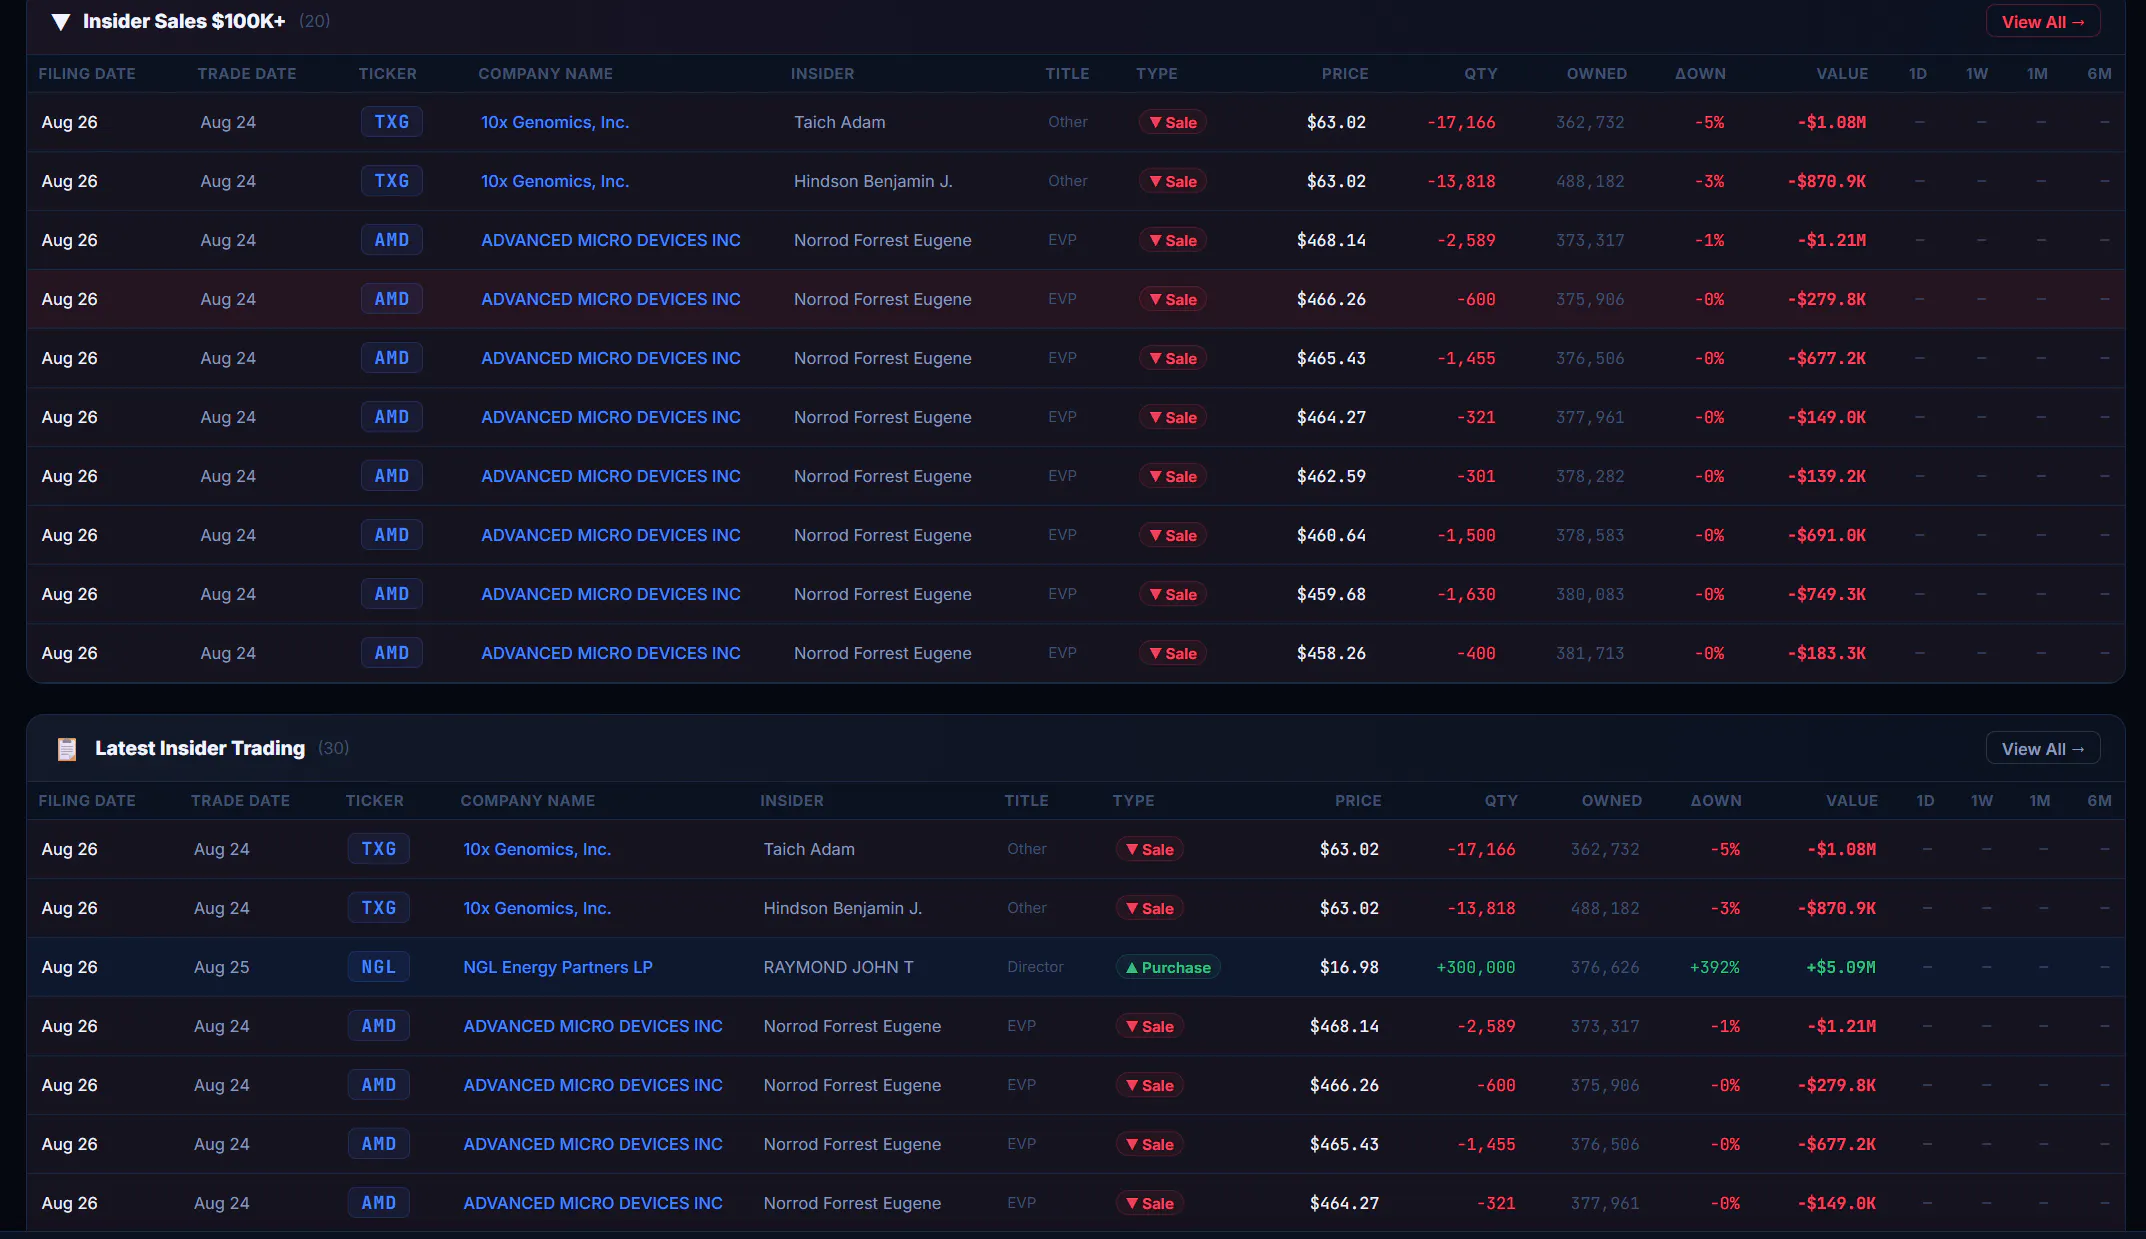Sort latest trading table by INSIDER header
Screen dimensions: 2146x1239
pos(792,801)
